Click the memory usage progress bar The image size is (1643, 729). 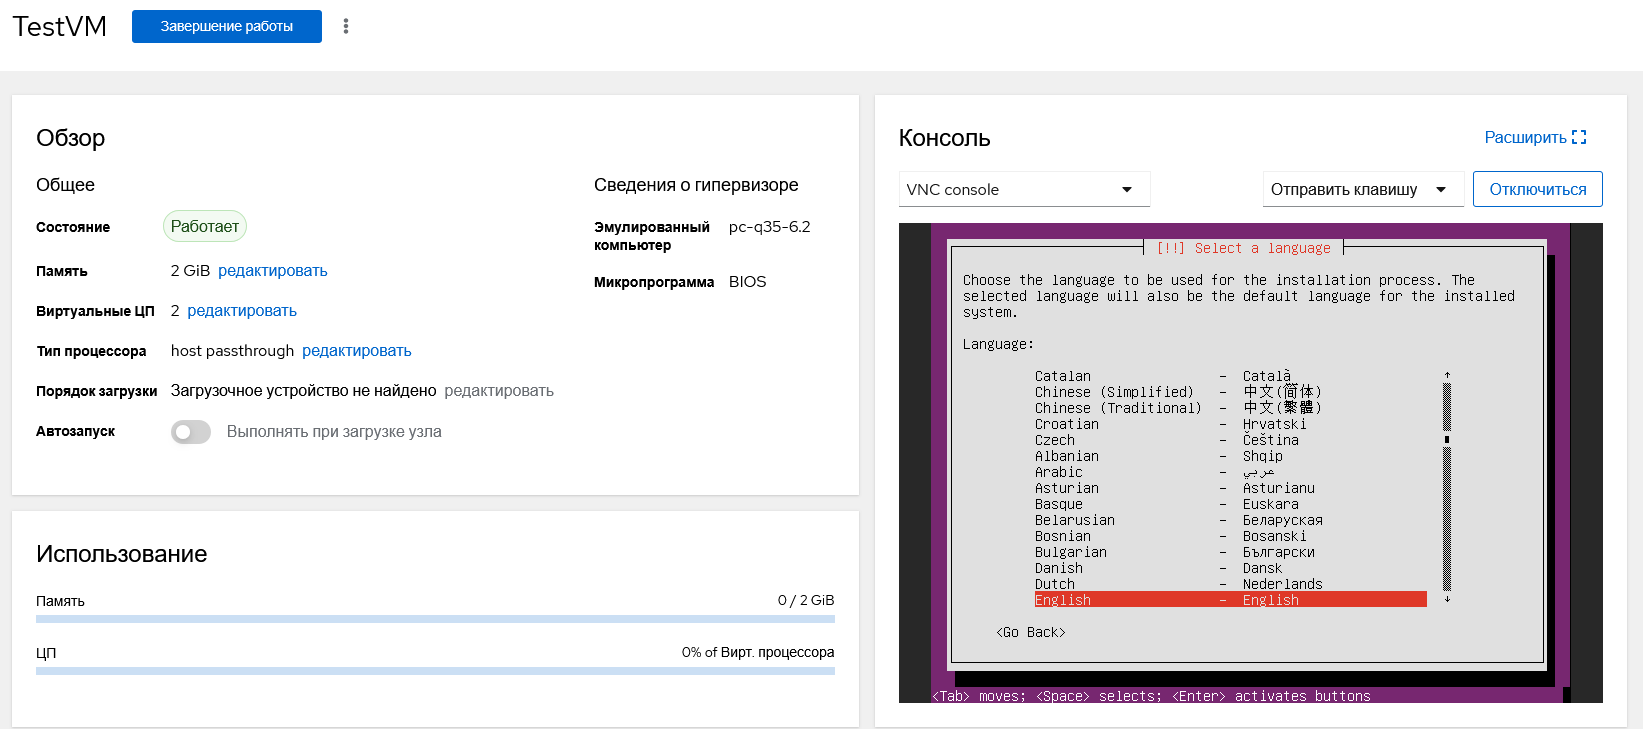click(435, 619)
